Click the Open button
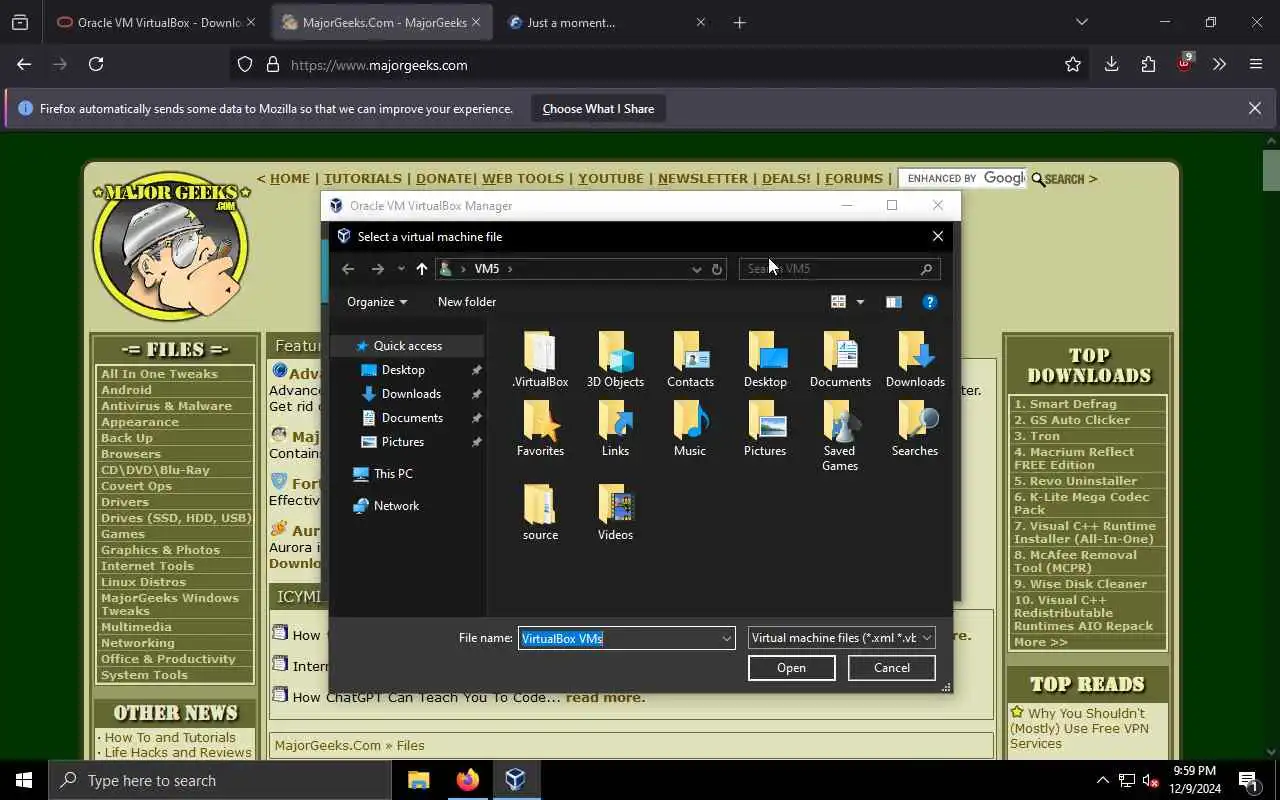 pos(791,668)
